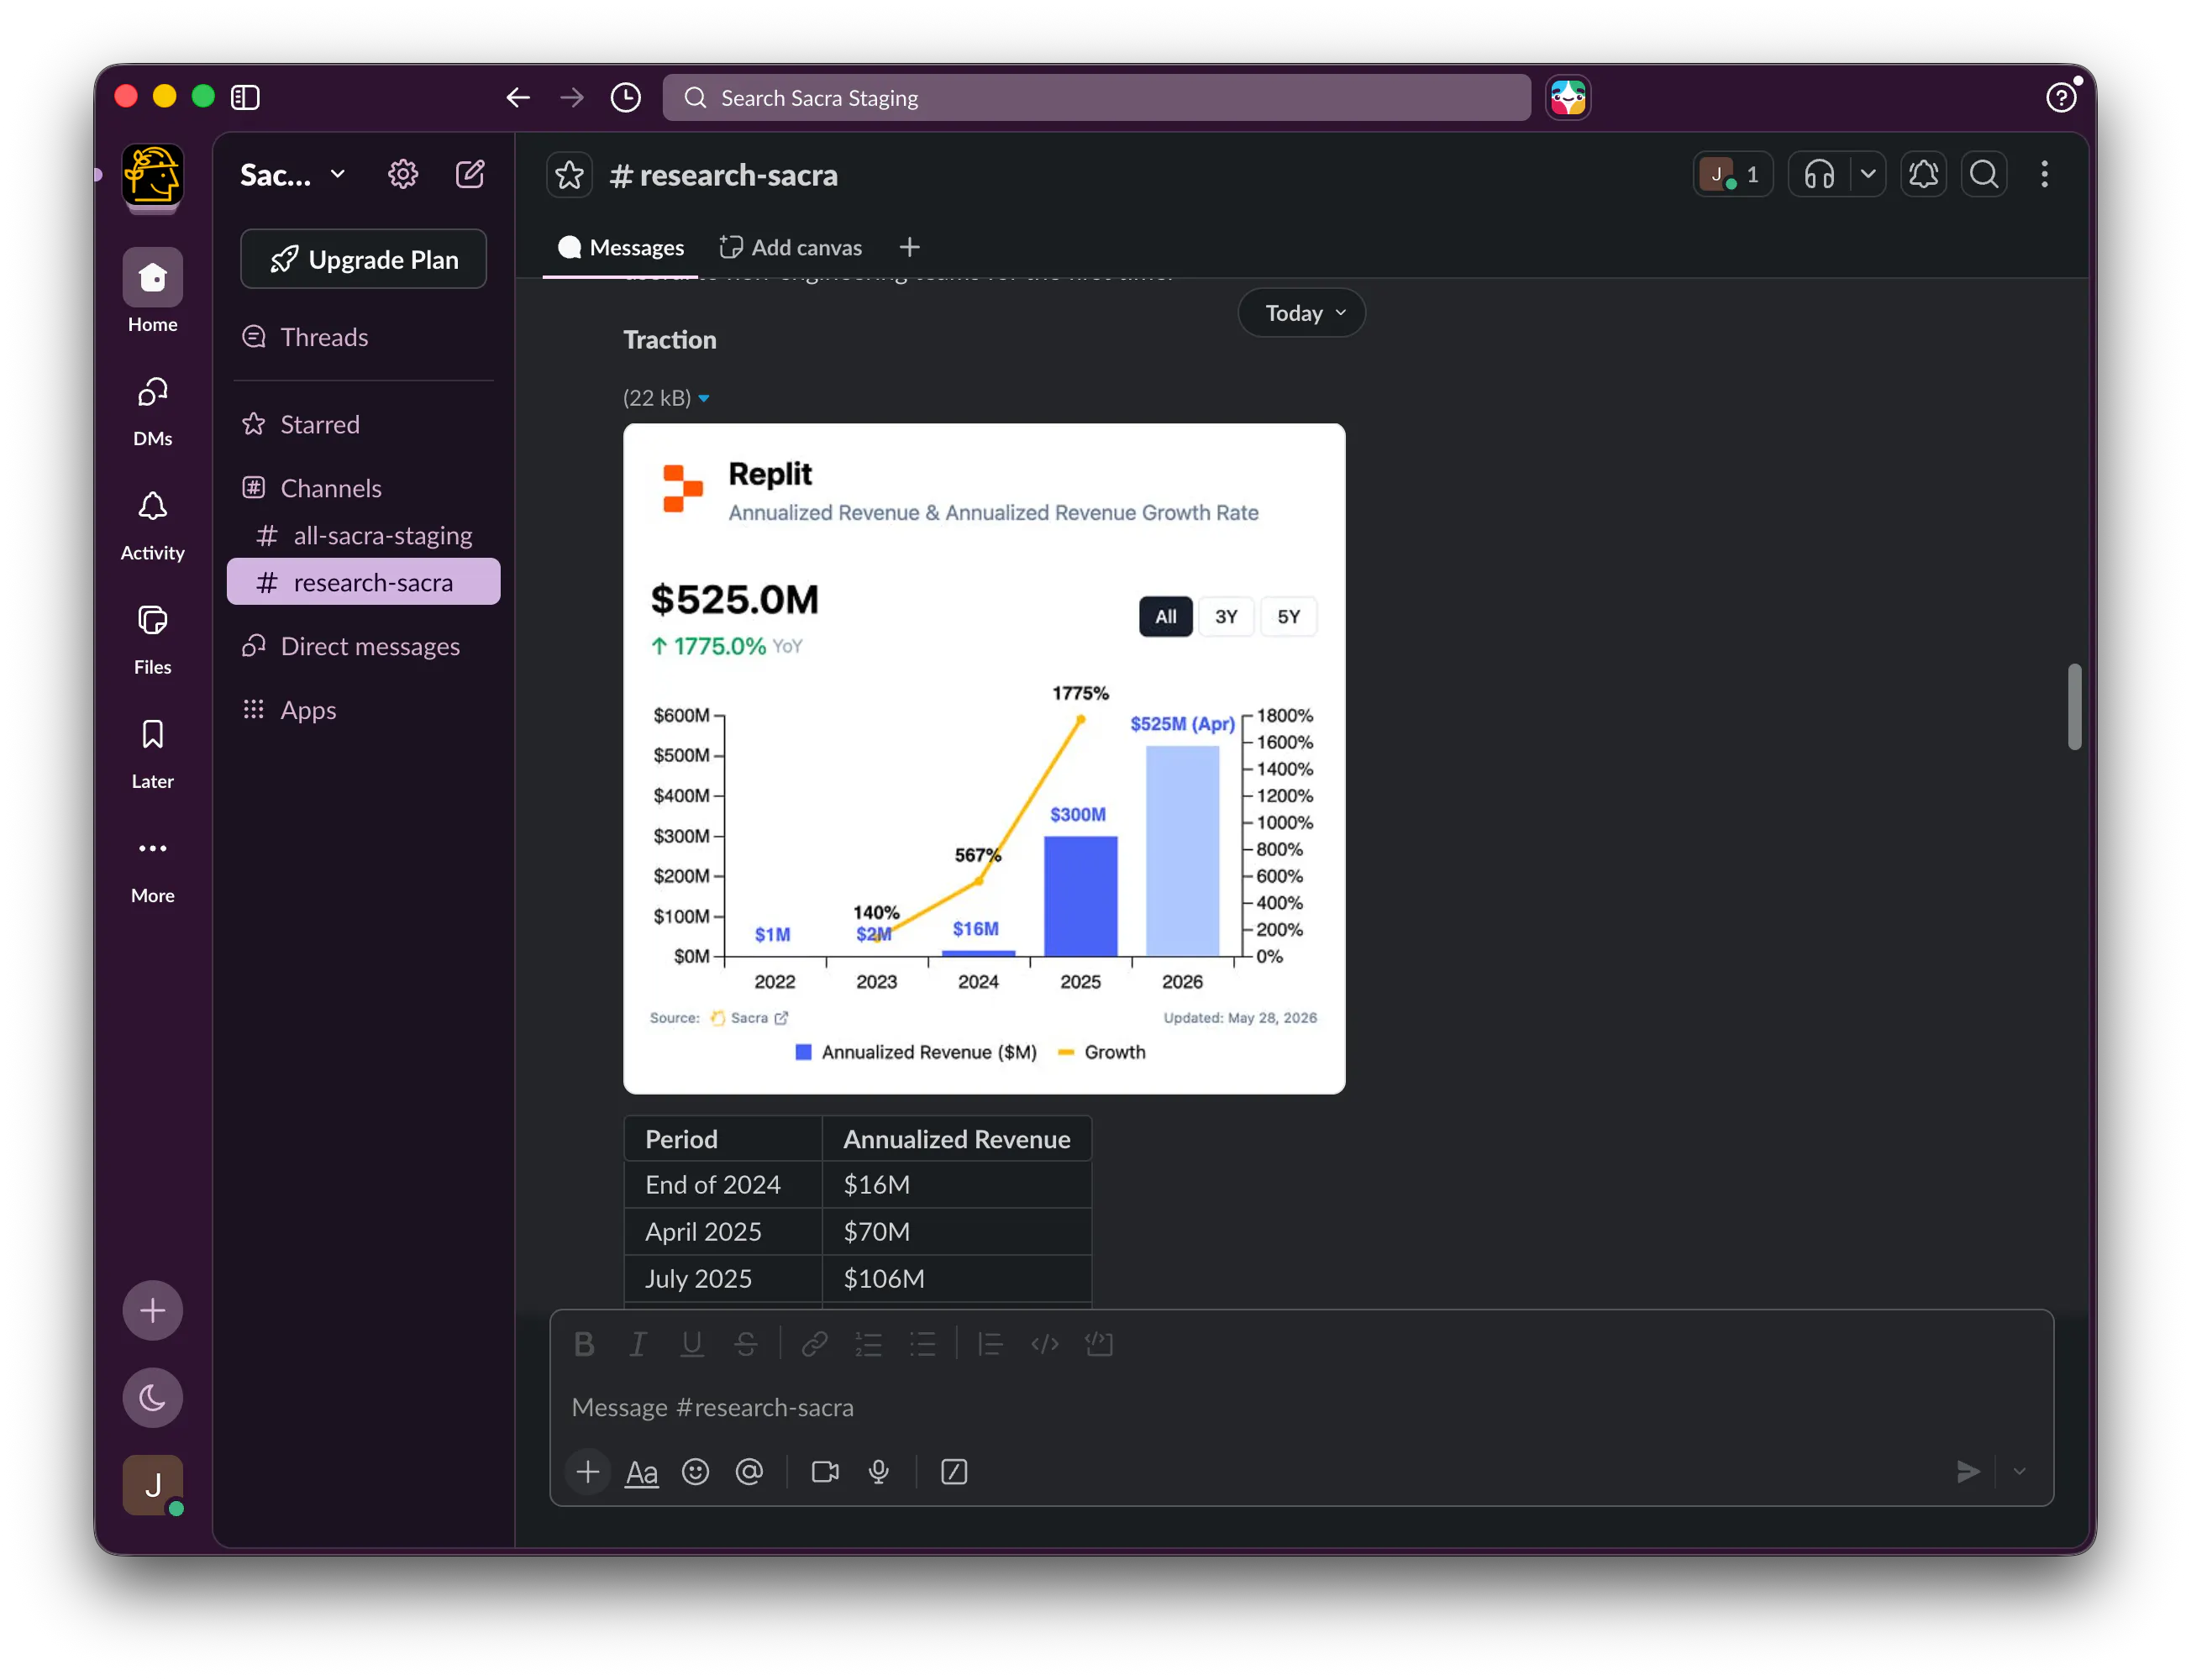Open the Slack AI assistant icon
2191x1680 pixels.
click(x=1567, y=97)
